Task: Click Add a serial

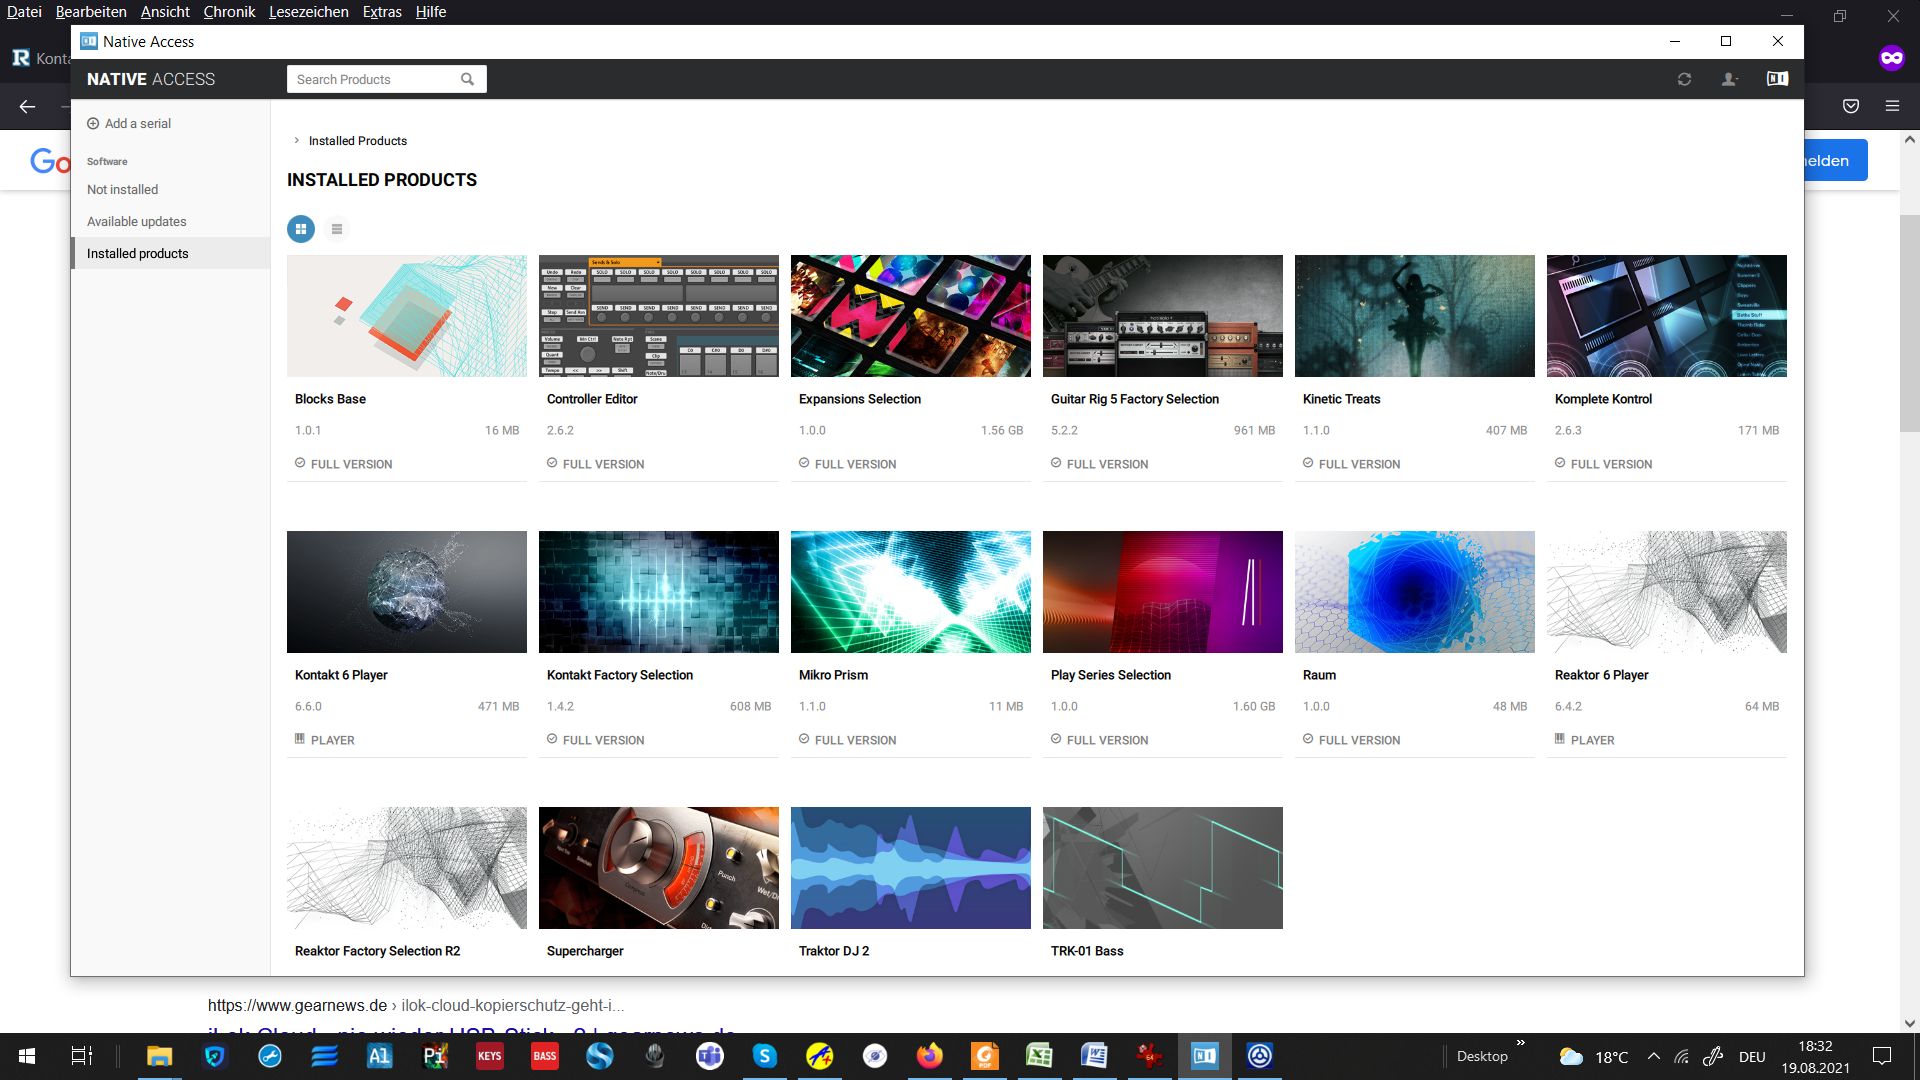Action: point(129,124)
